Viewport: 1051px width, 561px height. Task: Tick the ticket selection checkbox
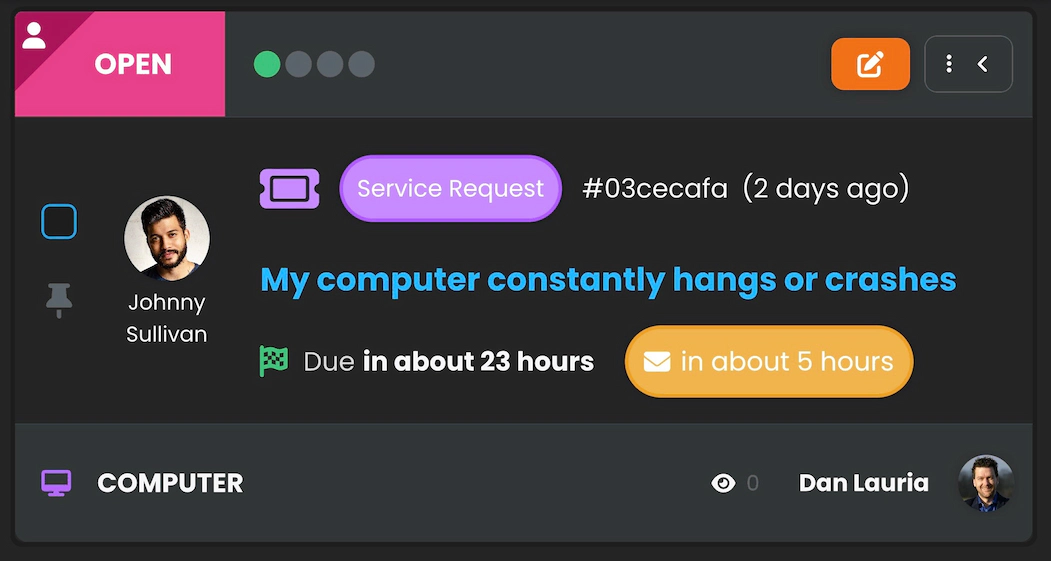59,222
